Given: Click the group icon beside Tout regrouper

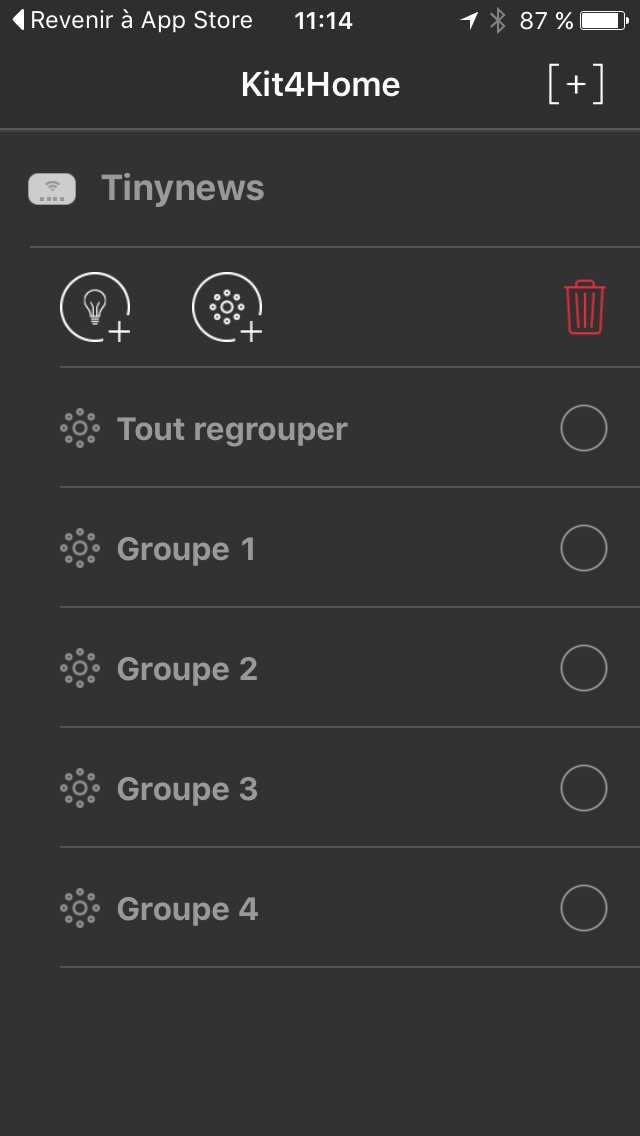Looking at the screenshot, I should pyautogui.click(x=80, y=429).
